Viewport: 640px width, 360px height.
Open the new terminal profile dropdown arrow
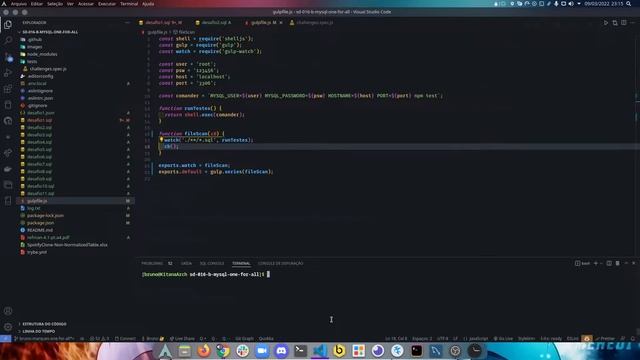click(x=601, y=263)
